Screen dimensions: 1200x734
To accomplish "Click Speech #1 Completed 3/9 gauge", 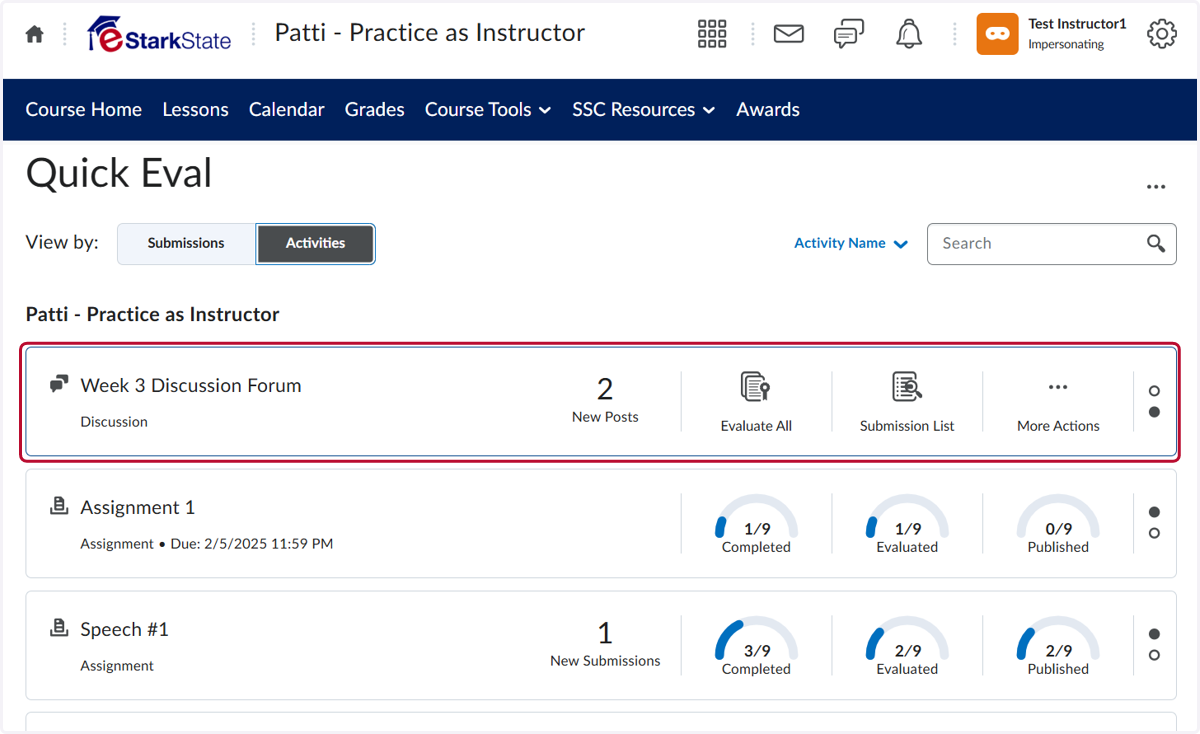I will (x=756, y=646).
